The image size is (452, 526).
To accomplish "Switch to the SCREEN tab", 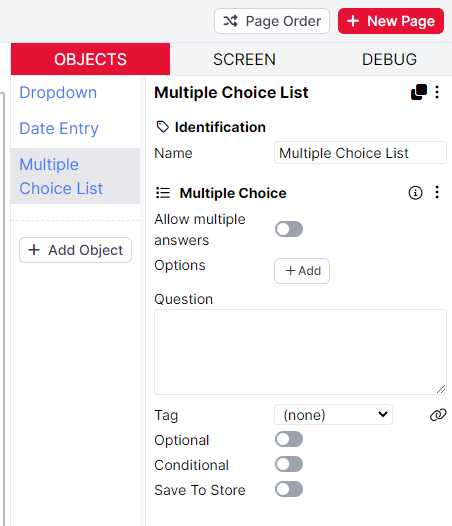I will [244, 59].
